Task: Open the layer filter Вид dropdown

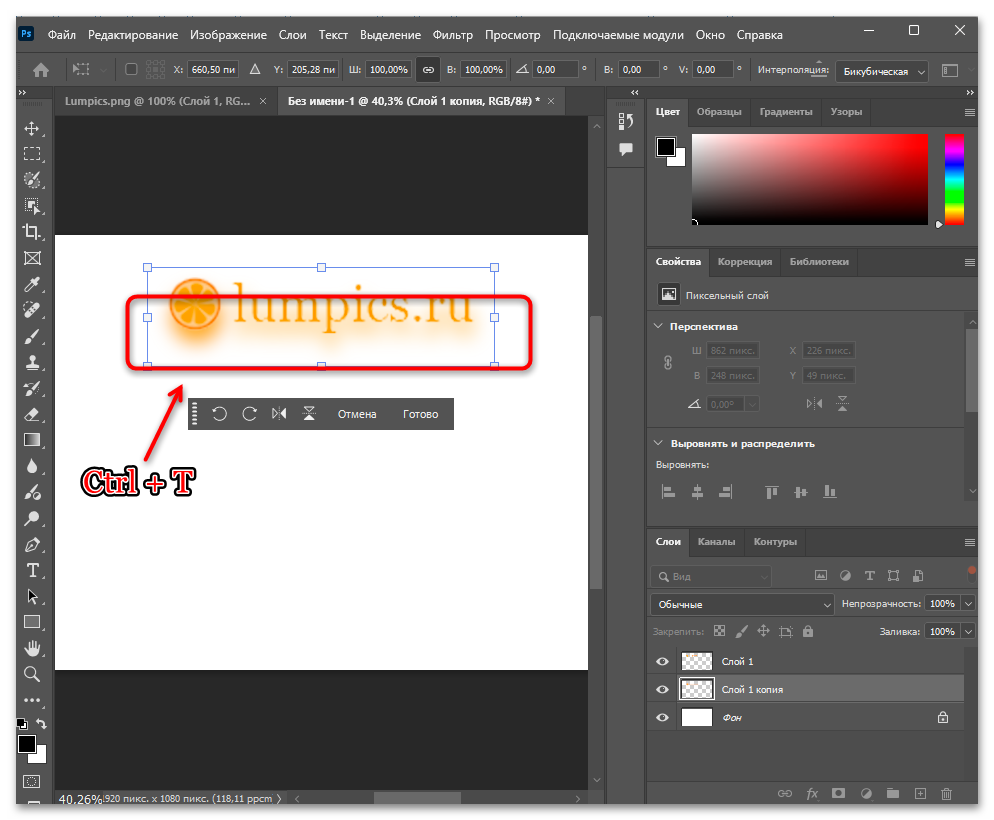Action: [711, 577]
